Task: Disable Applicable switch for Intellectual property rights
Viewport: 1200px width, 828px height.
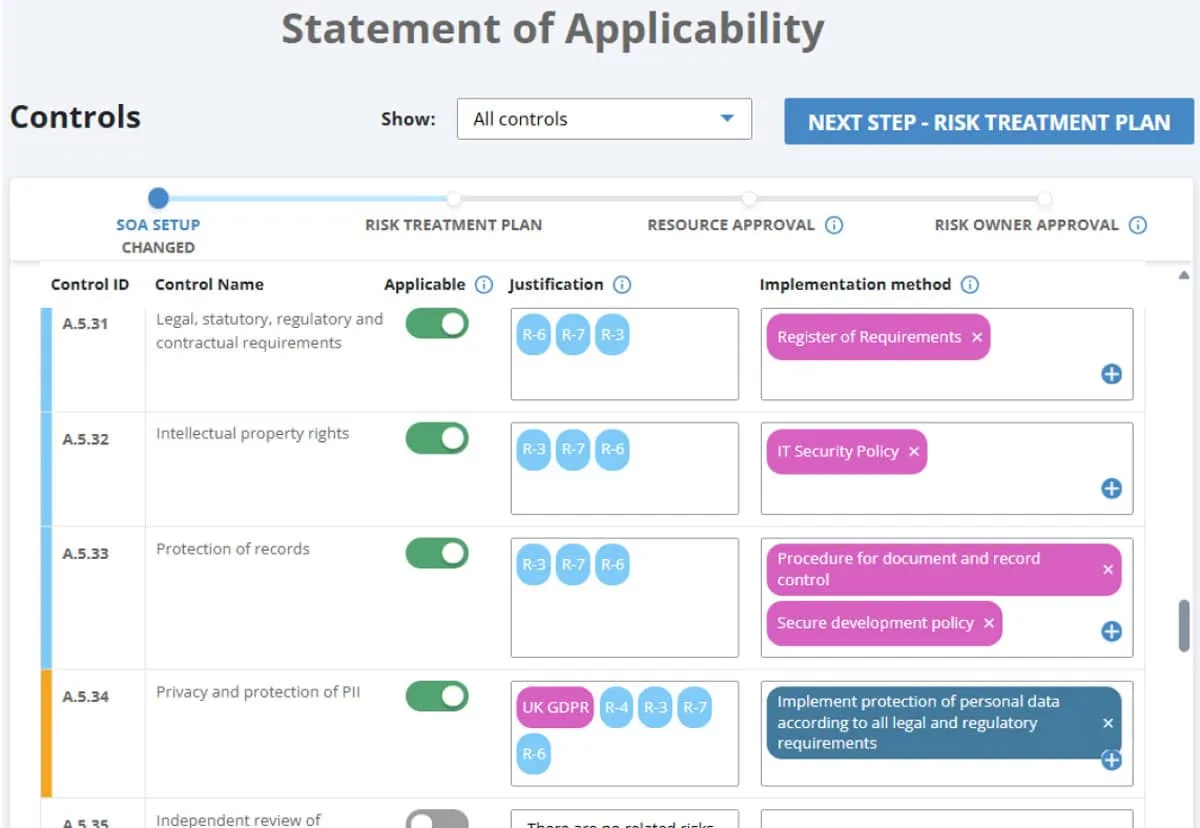Action: [437, 438]
